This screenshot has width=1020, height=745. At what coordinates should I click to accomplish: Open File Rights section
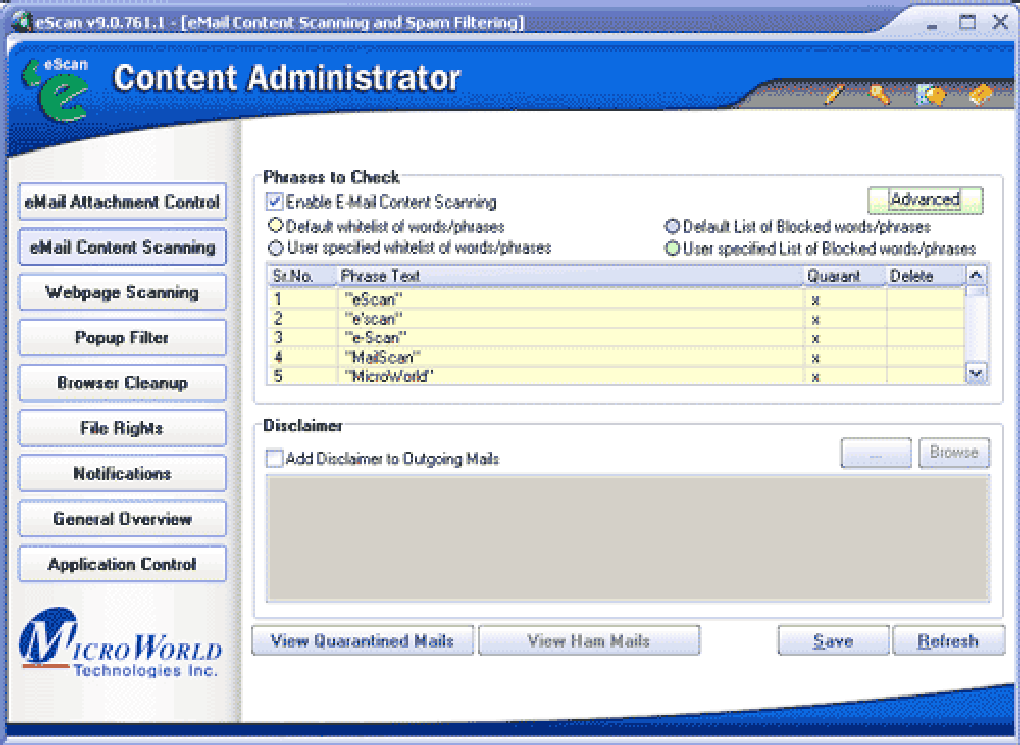tap(122, 428)
